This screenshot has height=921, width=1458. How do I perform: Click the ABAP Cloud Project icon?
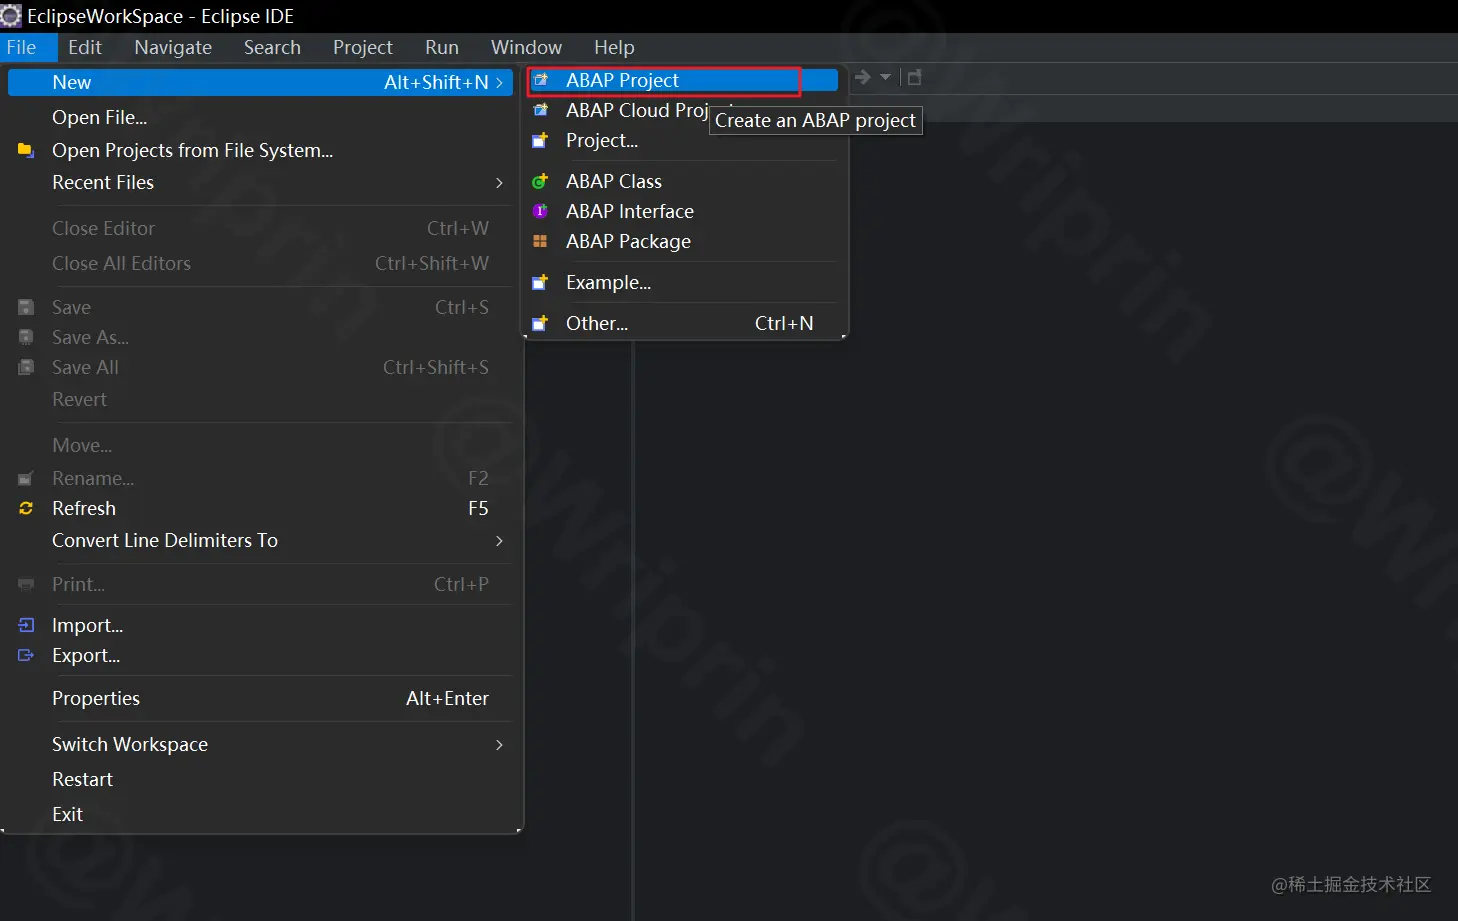pyautogui.click(x=541, y=110)
